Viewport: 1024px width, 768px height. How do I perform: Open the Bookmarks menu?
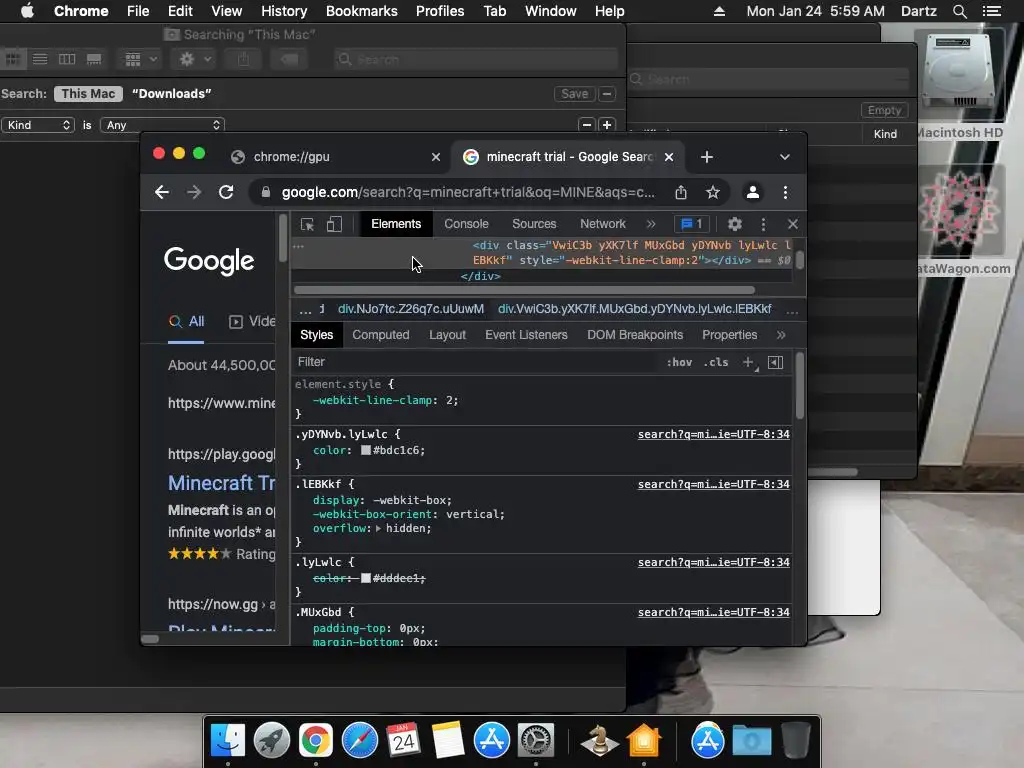(362, 11)
